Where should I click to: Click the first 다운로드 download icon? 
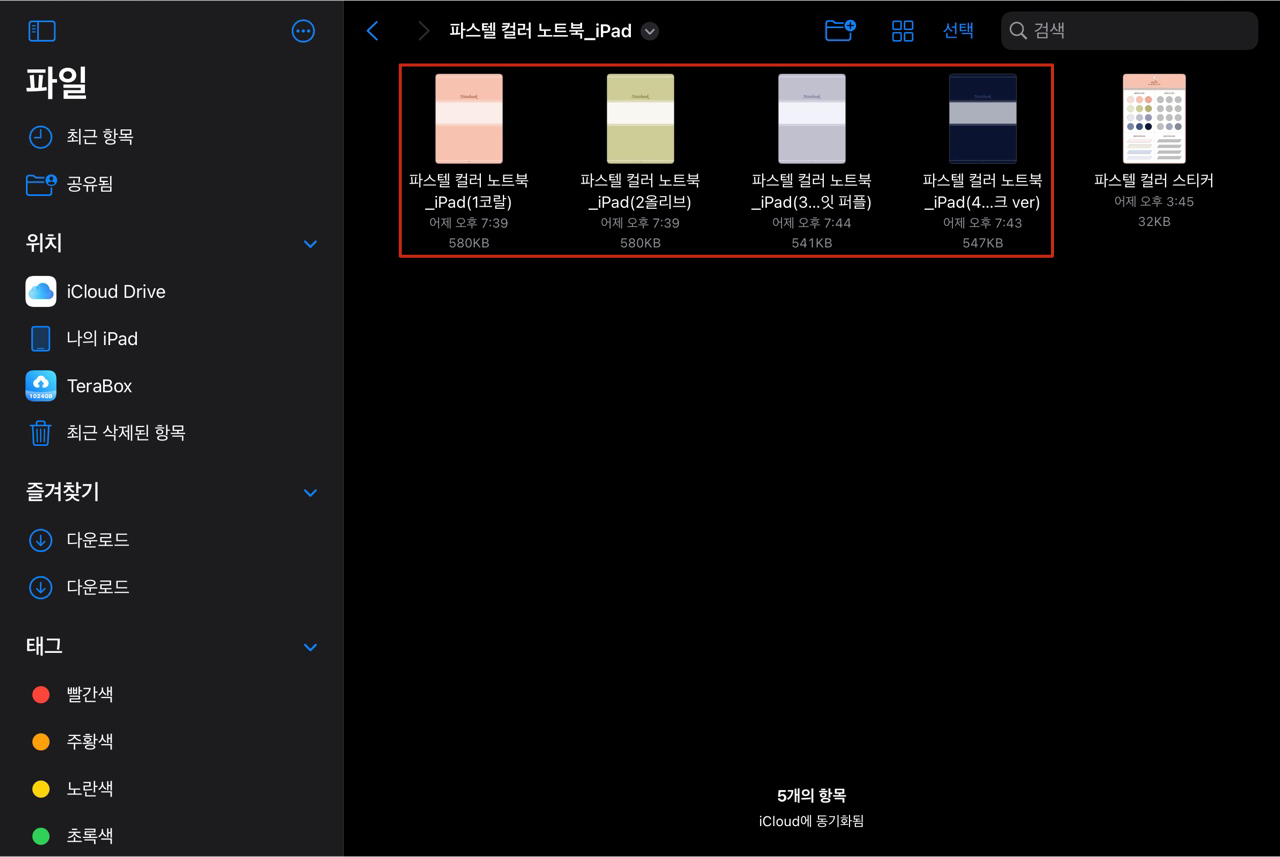pyautogui.click(x=40, y=540)
